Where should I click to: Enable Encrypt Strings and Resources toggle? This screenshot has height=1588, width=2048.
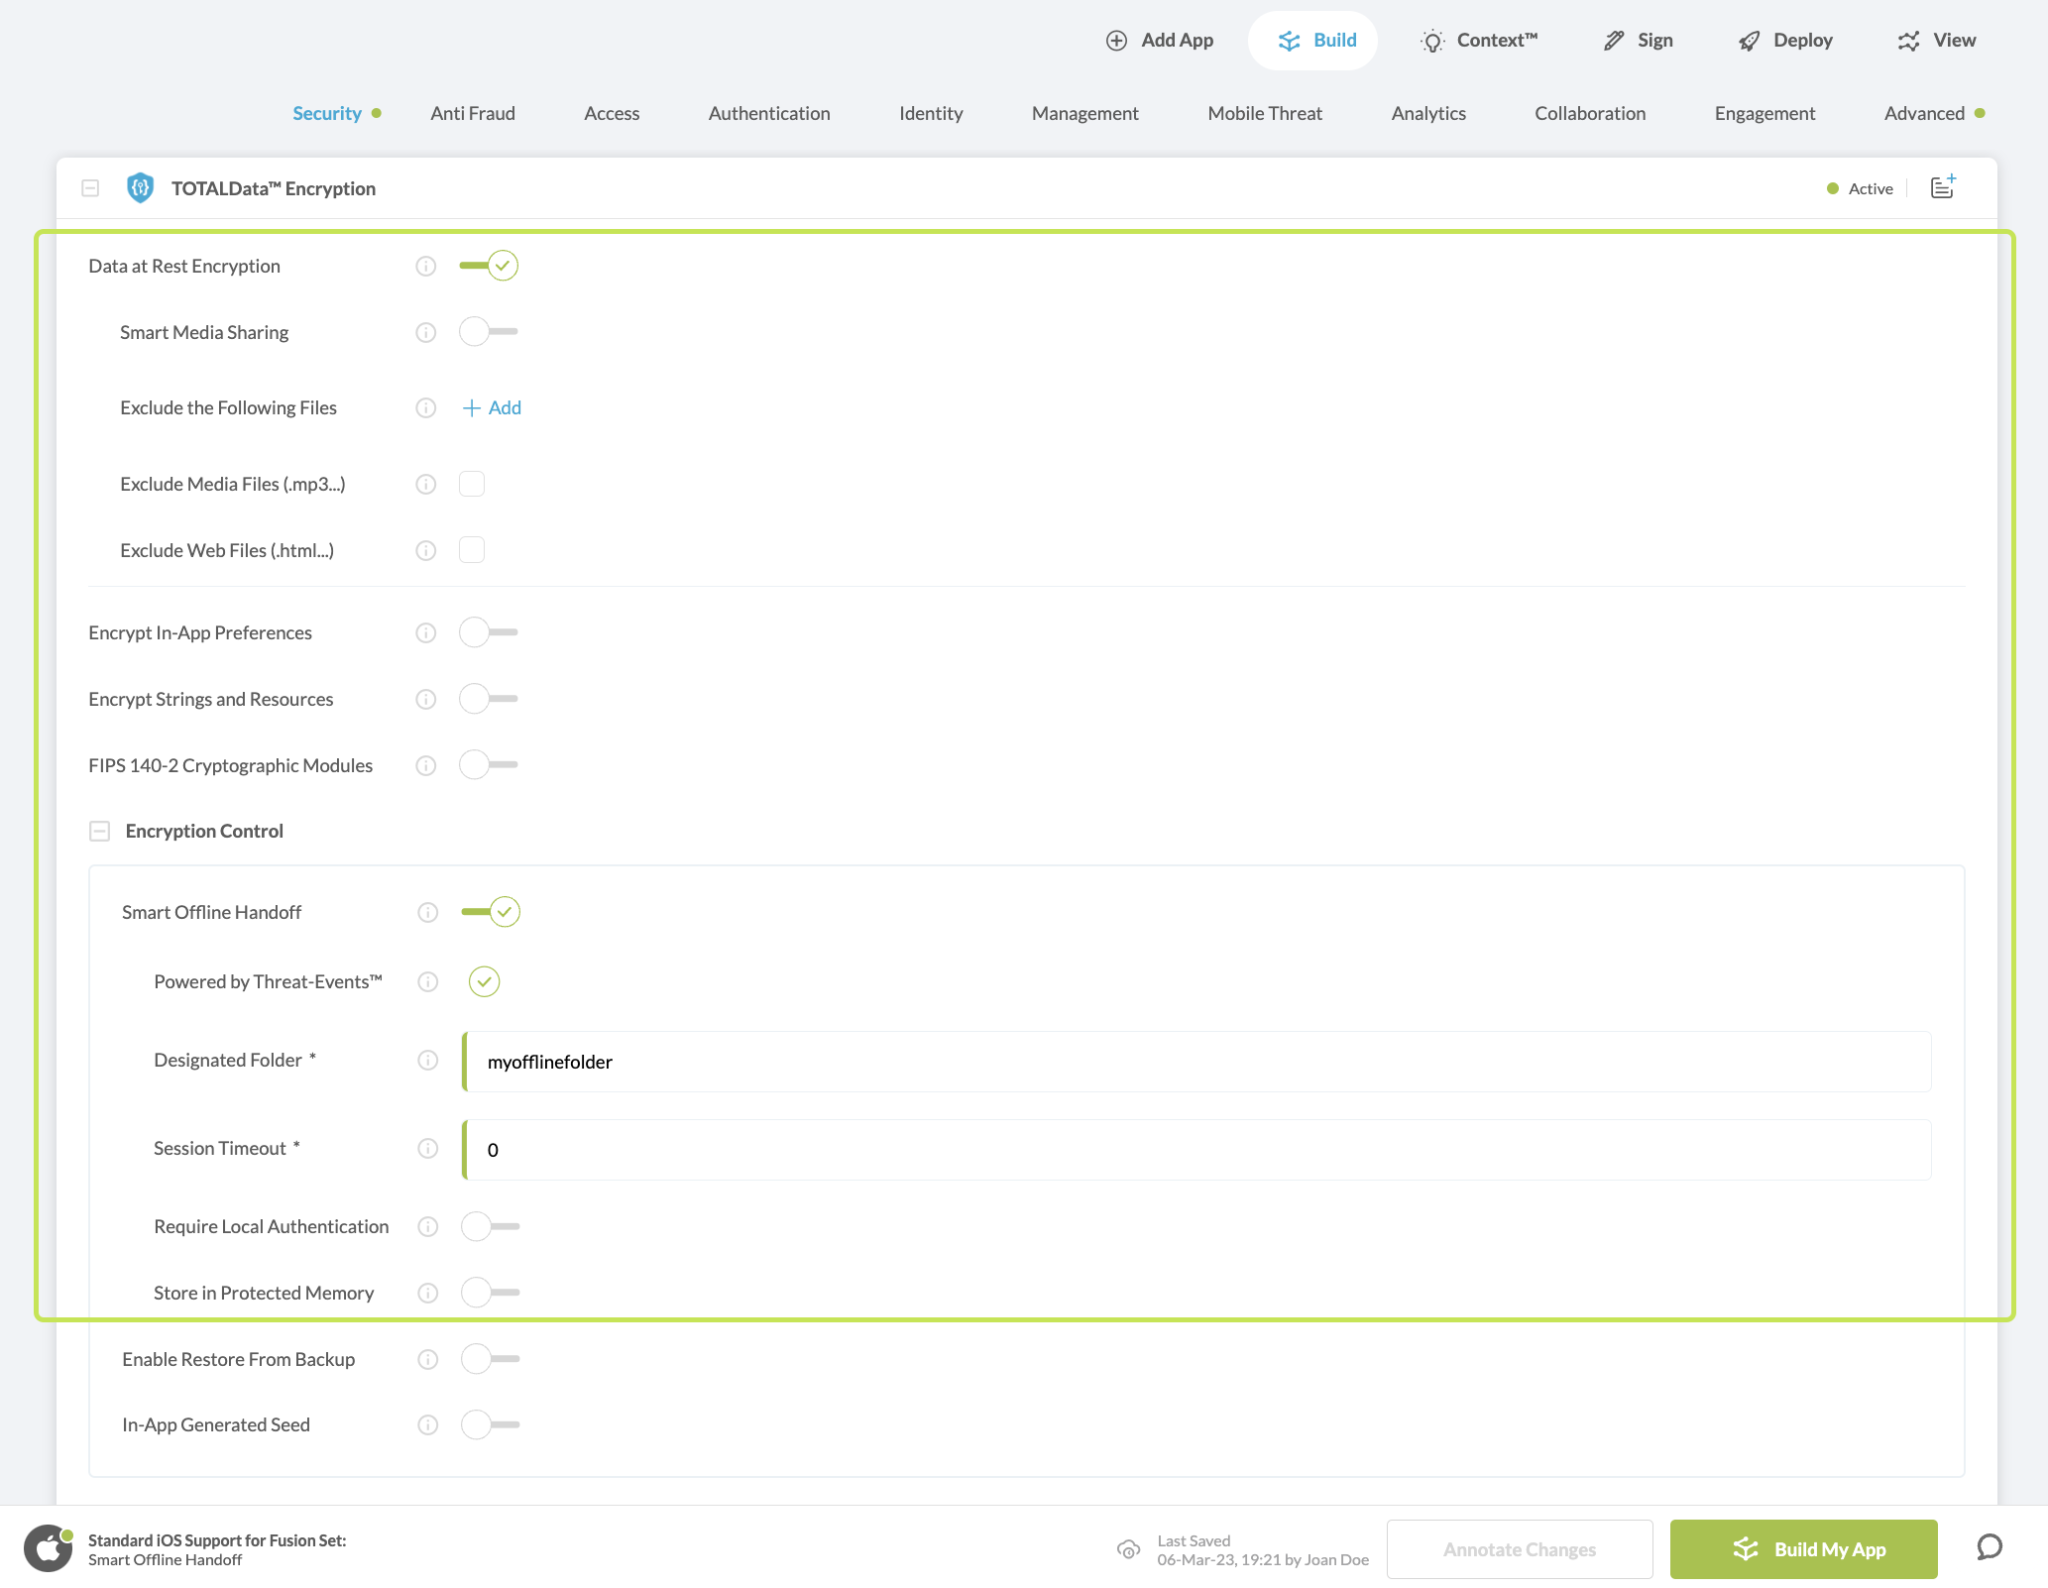tap(489, 699)
